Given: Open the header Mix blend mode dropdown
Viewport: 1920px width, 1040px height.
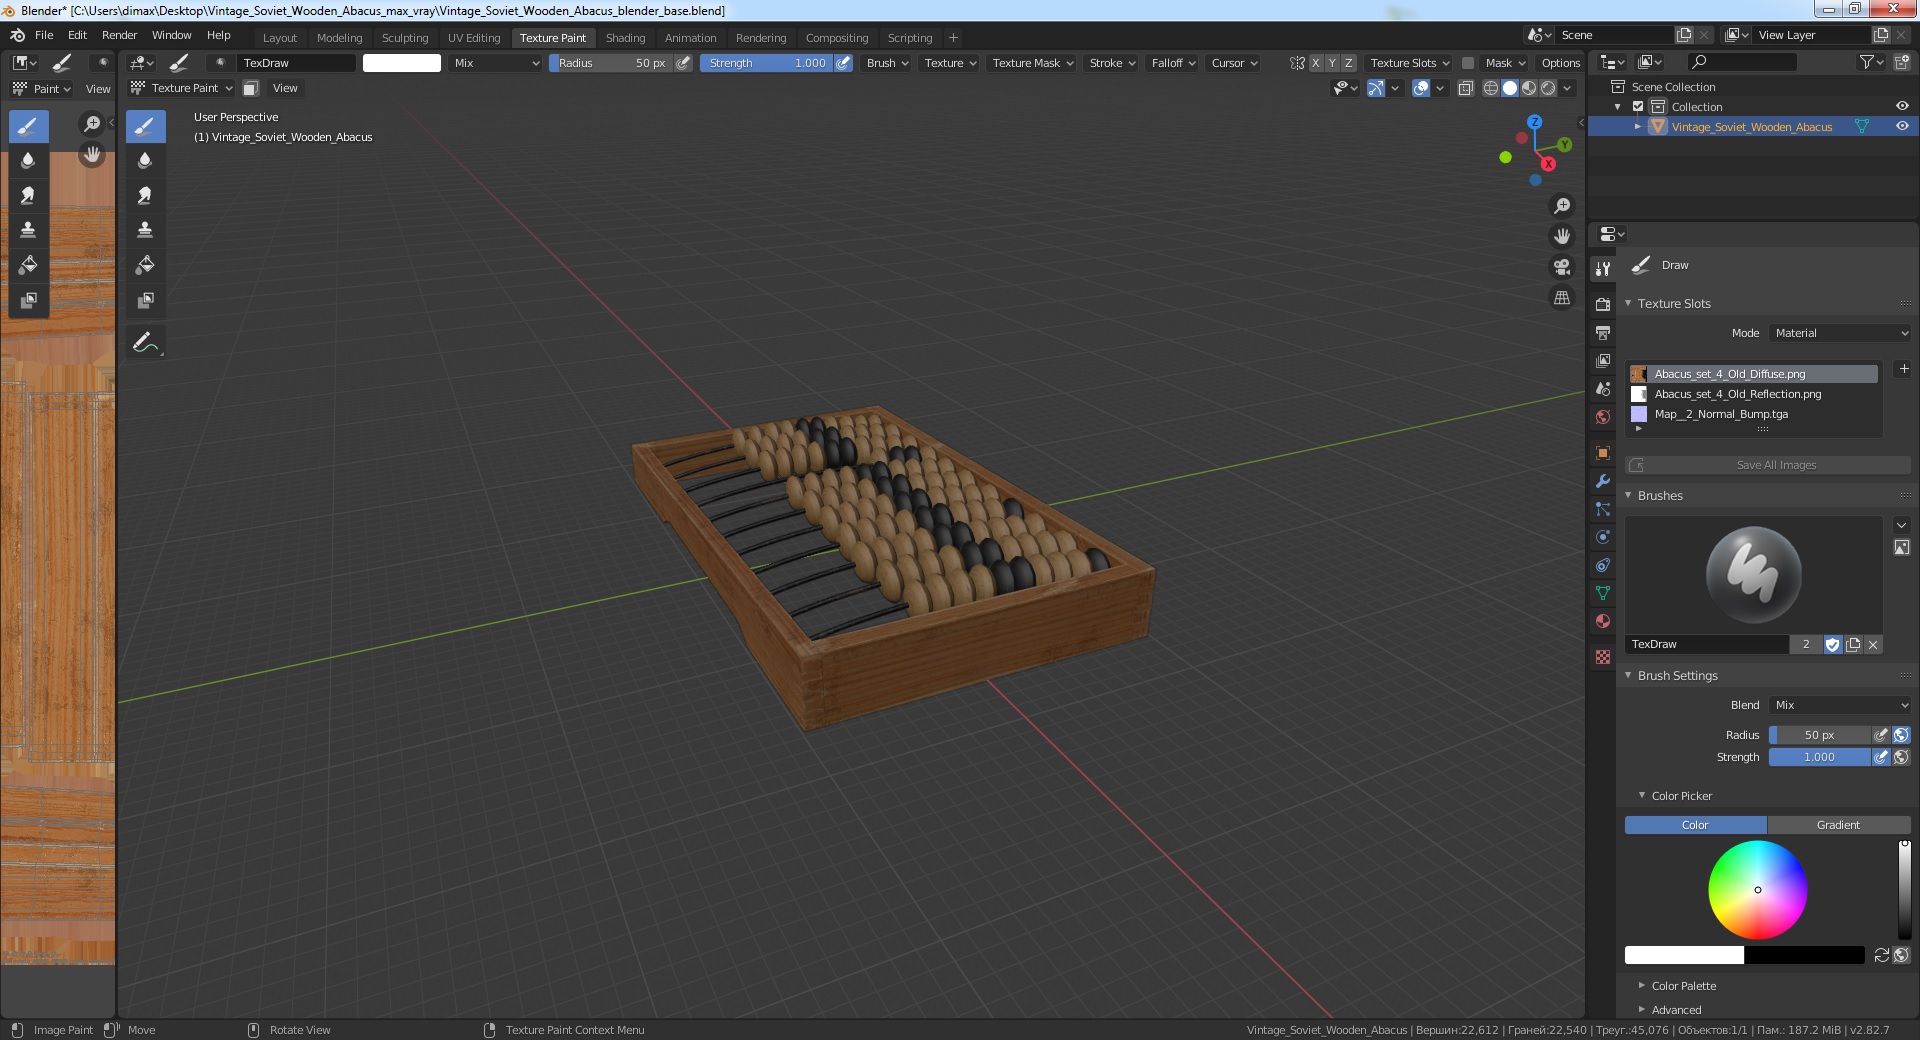Looking at the screenshot, I should (x=496, y=63).
